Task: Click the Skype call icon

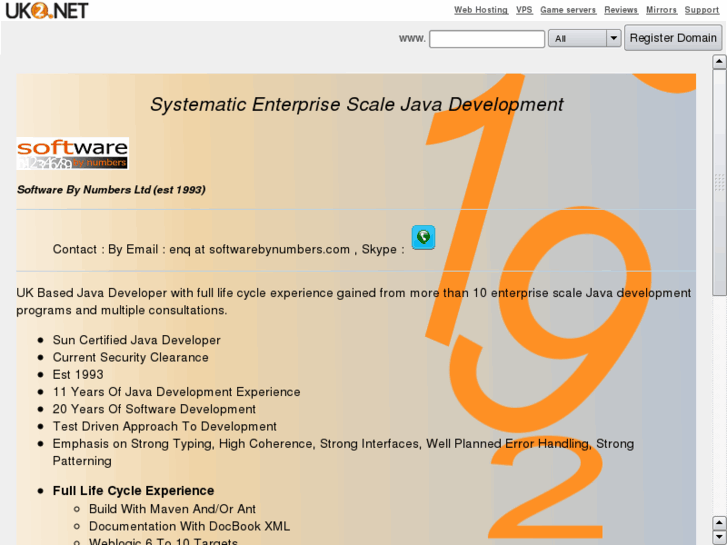Action: (423, 237)
